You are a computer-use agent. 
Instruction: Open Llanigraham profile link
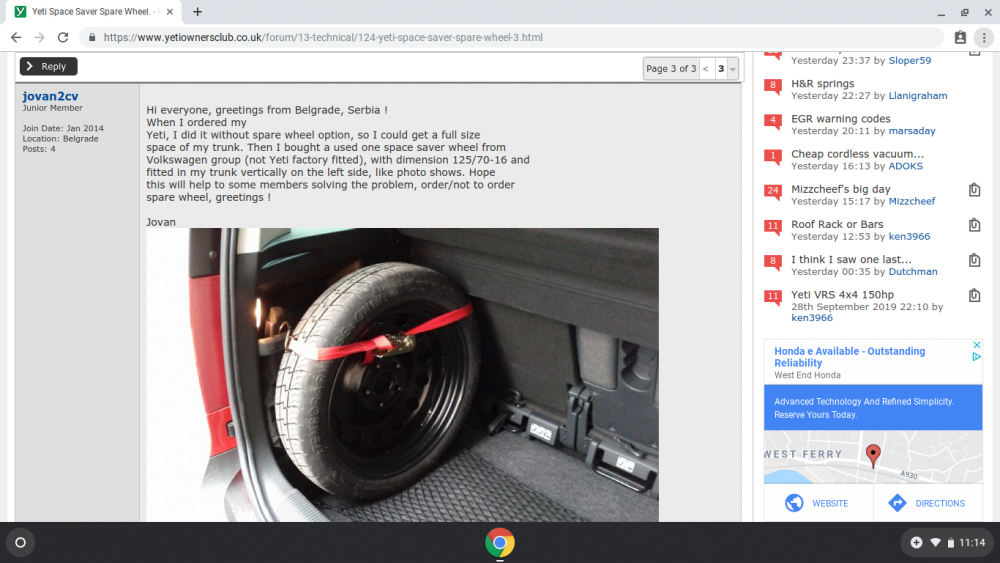pos(918,96)
